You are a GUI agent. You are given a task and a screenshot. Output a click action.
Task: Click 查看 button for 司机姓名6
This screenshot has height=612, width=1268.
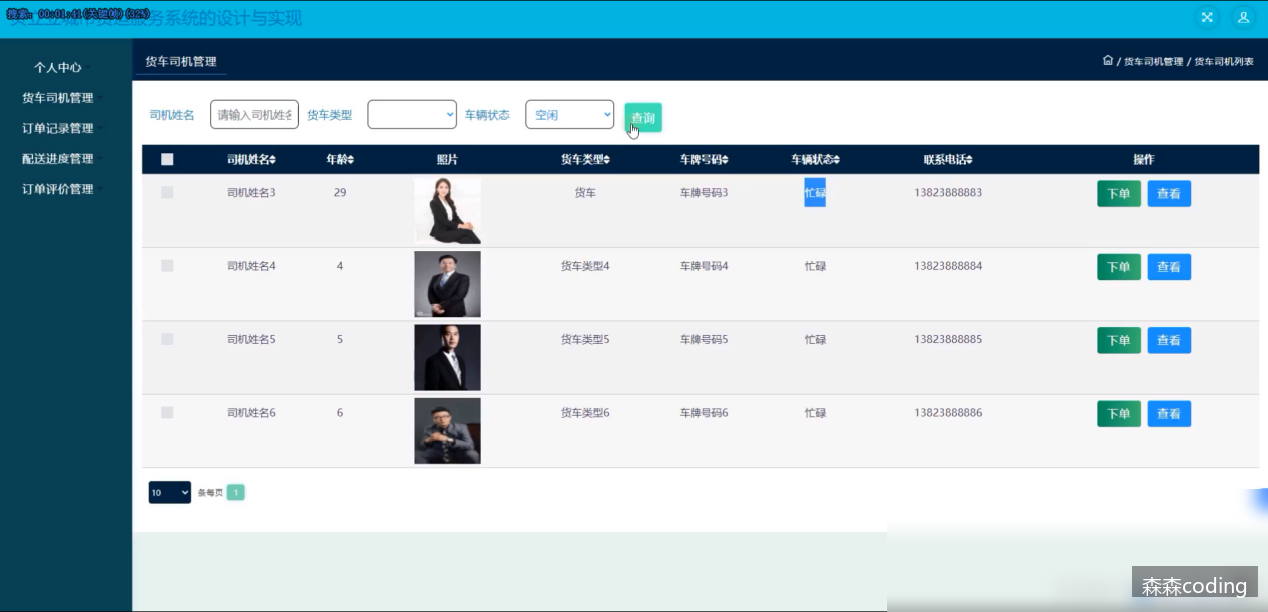click(1169, 414)
